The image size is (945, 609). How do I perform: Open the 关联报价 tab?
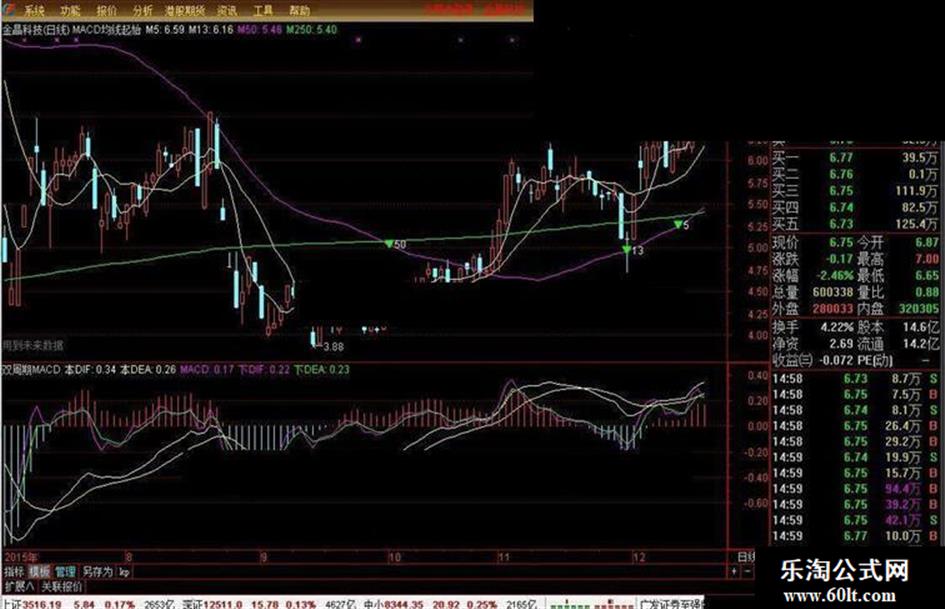click(62, 586)
